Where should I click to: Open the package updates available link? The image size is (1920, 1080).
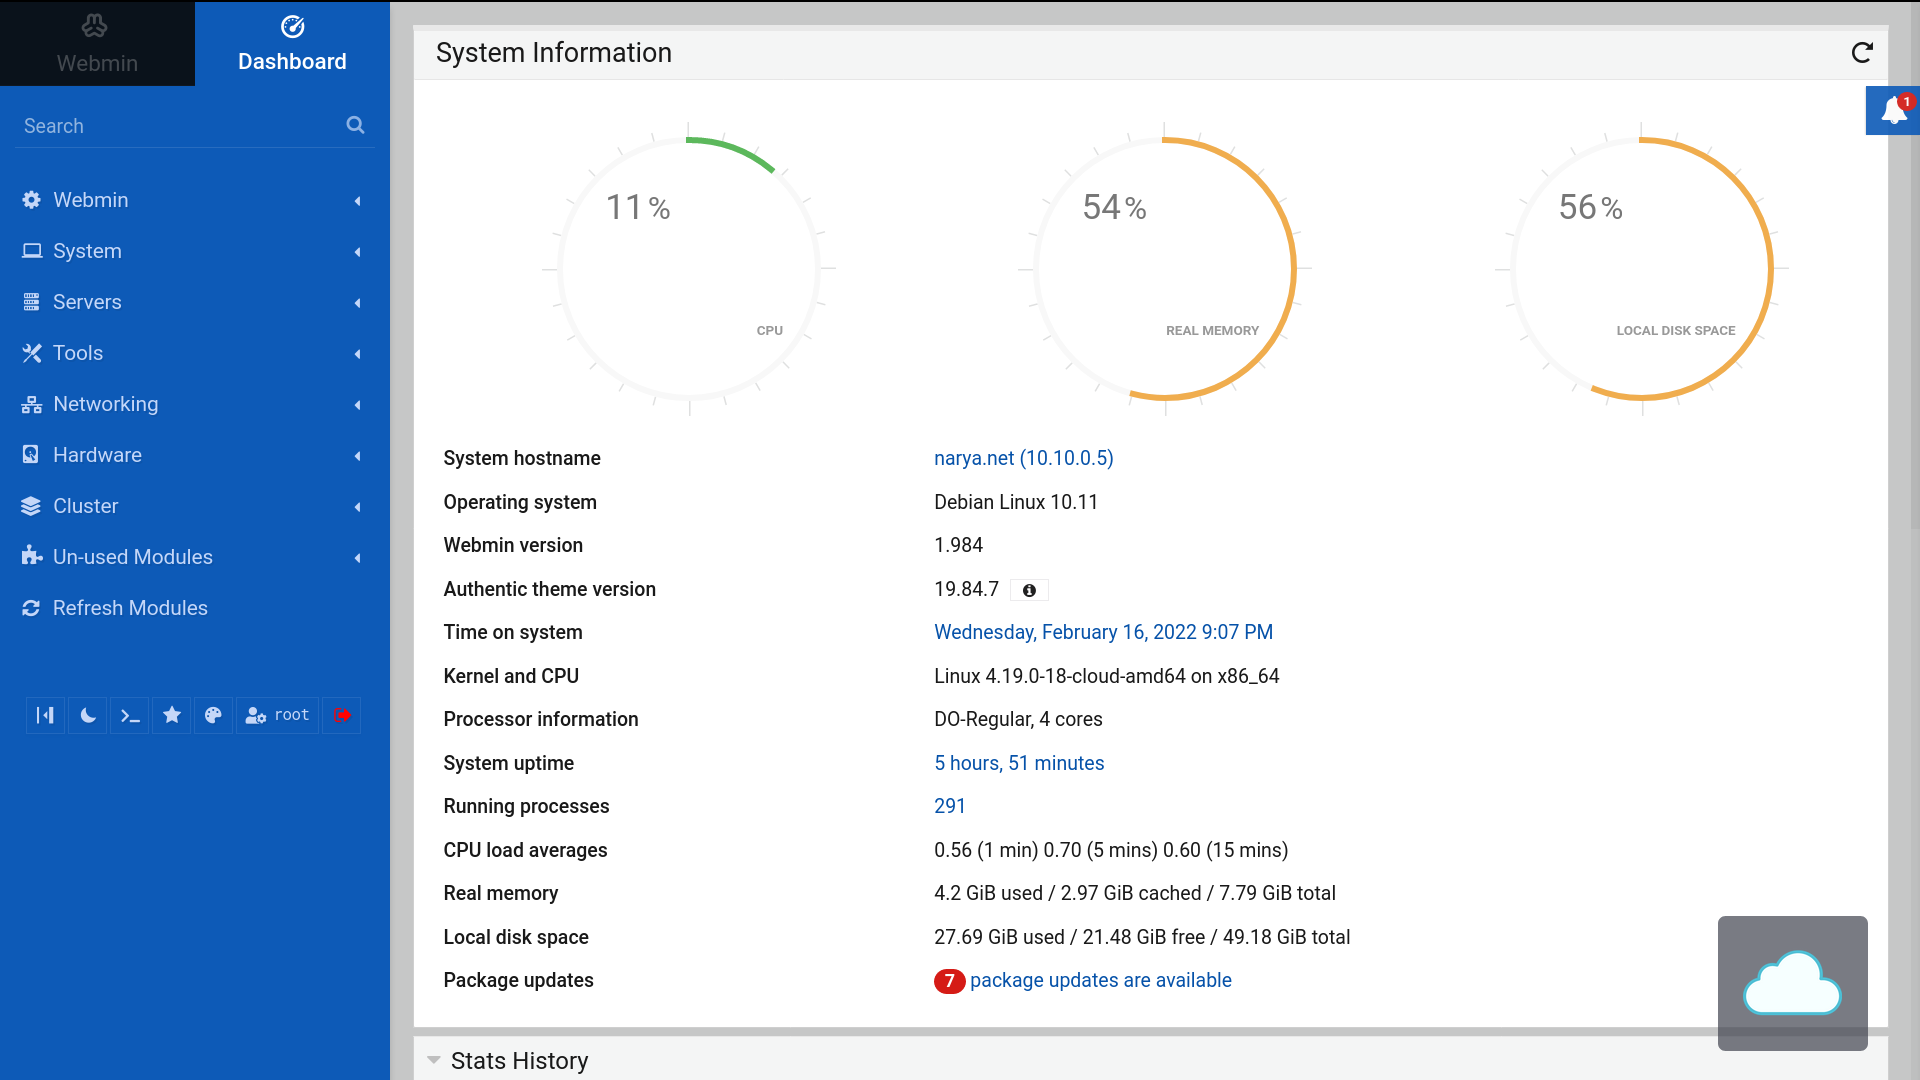pos(1100,980)
